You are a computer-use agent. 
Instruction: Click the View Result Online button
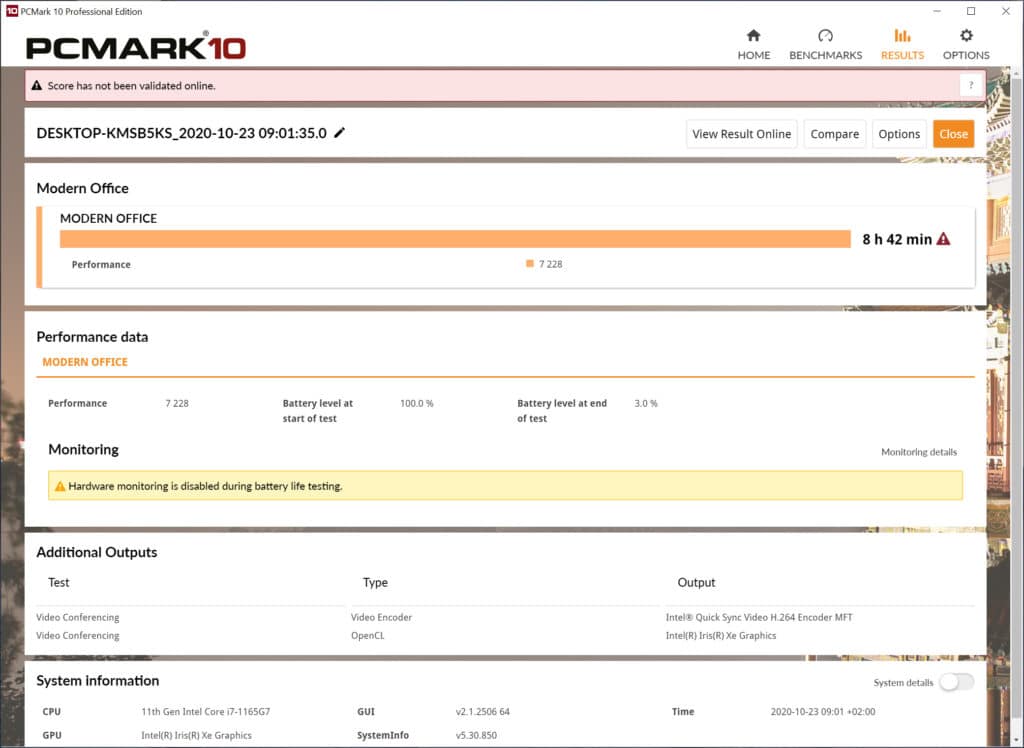tap(741, 134)
